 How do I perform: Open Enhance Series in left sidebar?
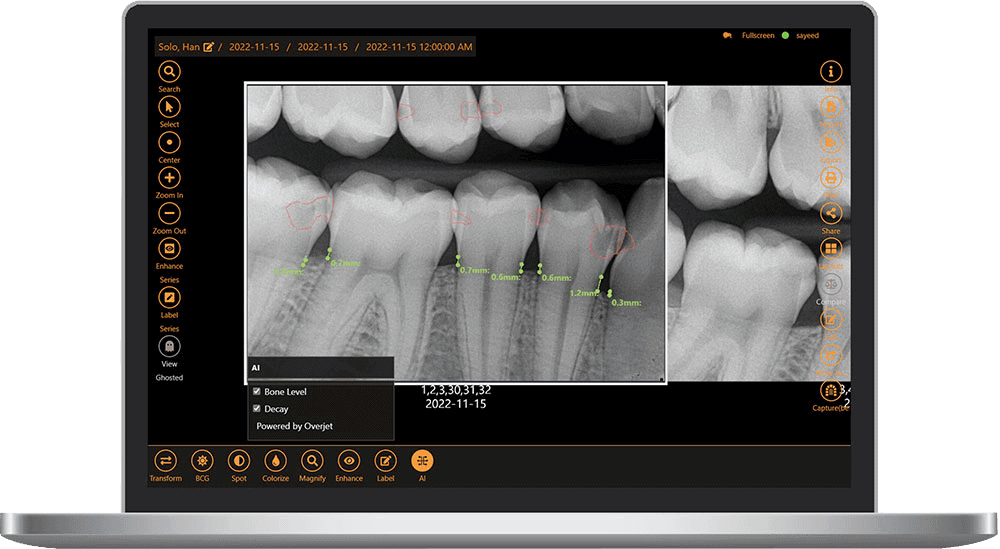pos(169,249)
